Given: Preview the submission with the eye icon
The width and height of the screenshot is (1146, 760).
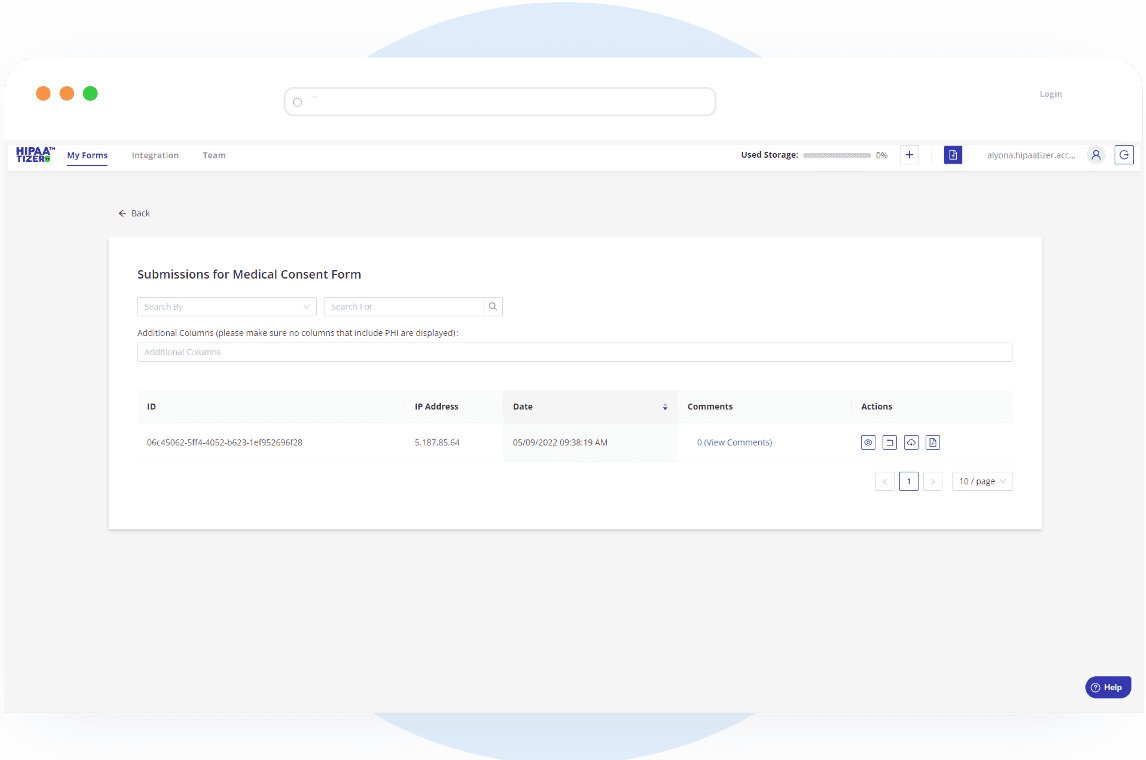Looking at the screenshot, I should pyautogui.click(x=868, y=442).
